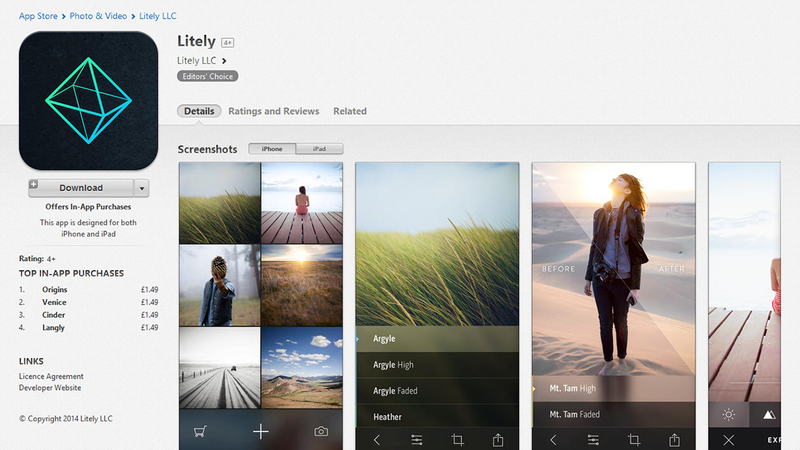Click the X close icon in fourth screenshot
This screenshot has width=800, height=450.
click(x=729, y=440)
